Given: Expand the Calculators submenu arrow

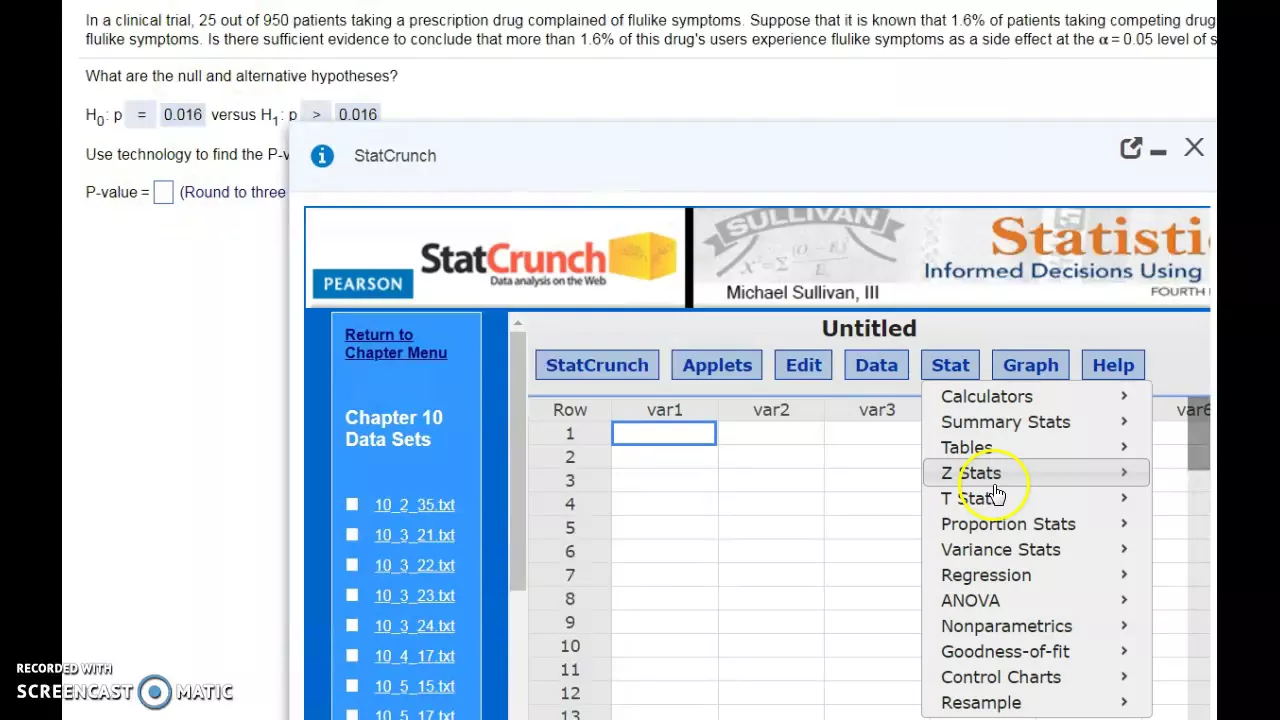Looking at the screenshot, I should click(1124, 396).
